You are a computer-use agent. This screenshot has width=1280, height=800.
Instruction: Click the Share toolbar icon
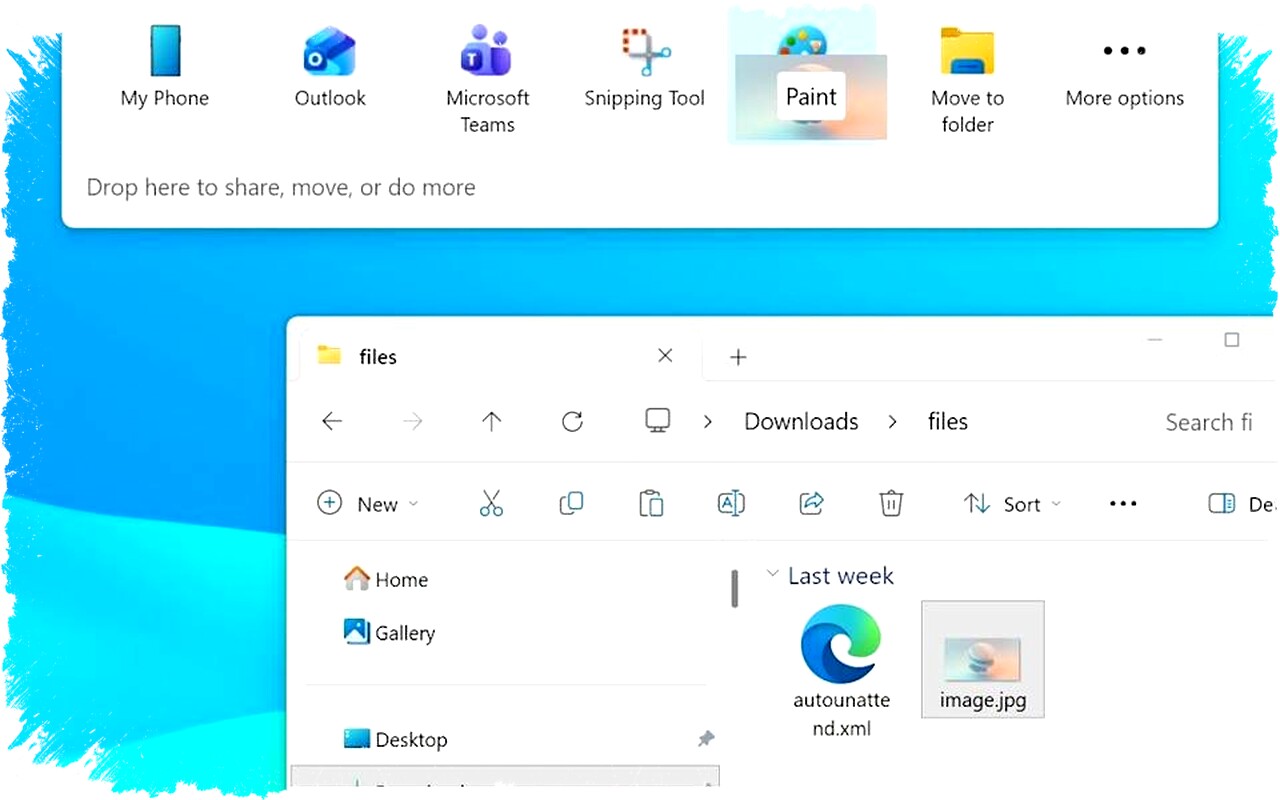(x=811, y=503)
